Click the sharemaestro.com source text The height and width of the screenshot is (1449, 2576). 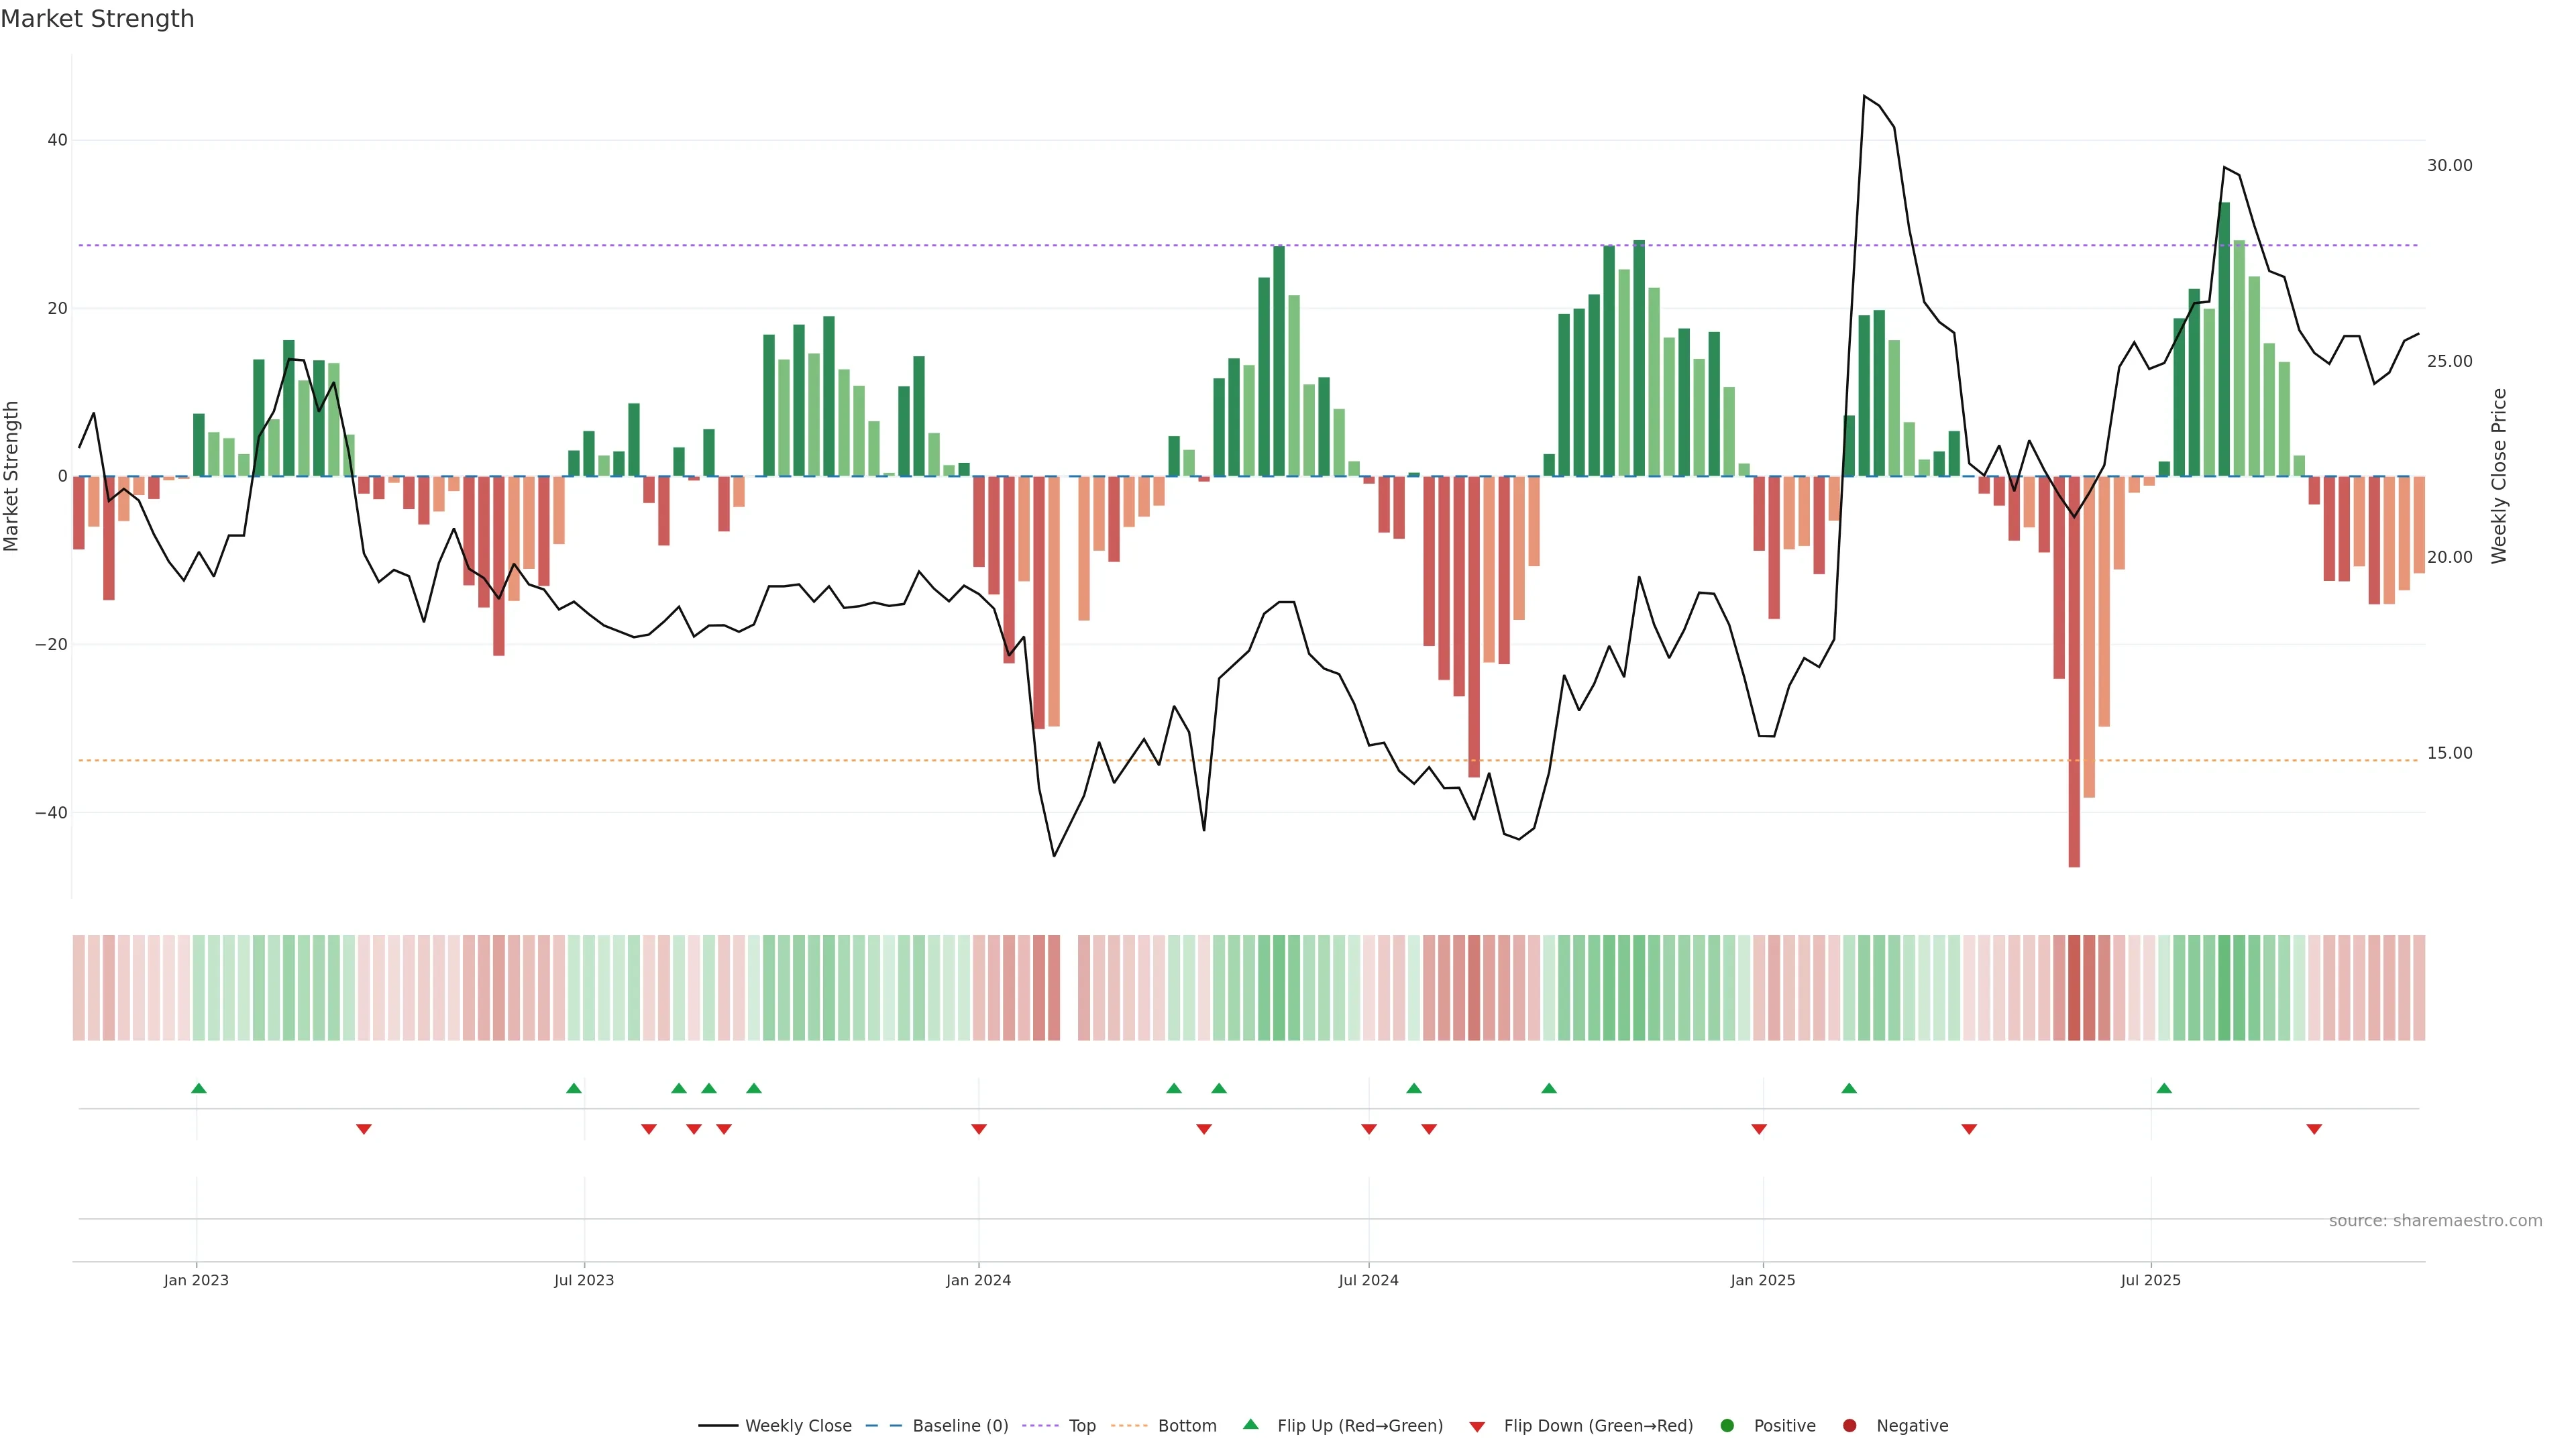tap(2435, 1220)
